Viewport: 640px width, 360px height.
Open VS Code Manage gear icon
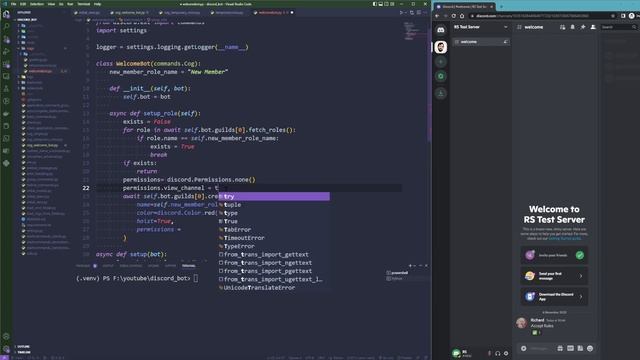[6, 349]
